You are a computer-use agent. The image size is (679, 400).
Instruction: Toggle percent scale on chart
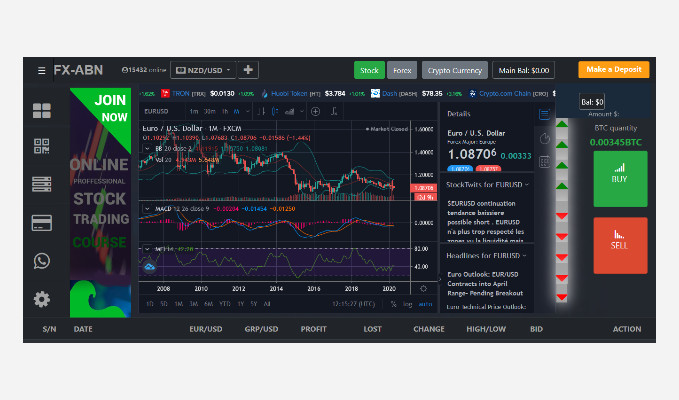[393, 304]
